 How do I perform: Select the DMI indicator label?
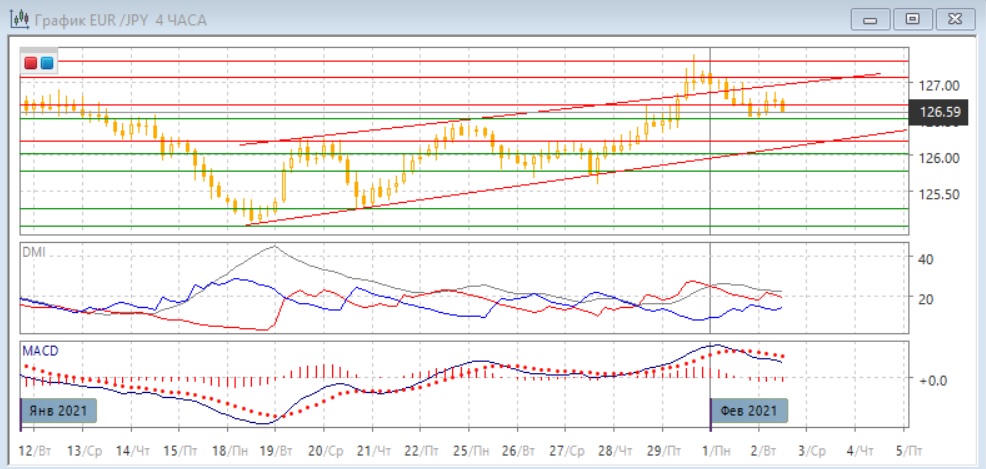tap(34, 252)
